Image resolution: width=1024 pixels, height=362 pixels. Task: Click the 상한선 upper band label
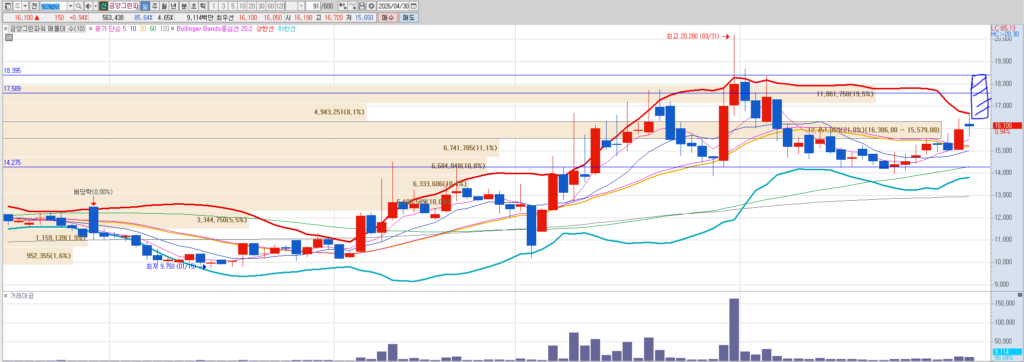[x=264, y=29]
